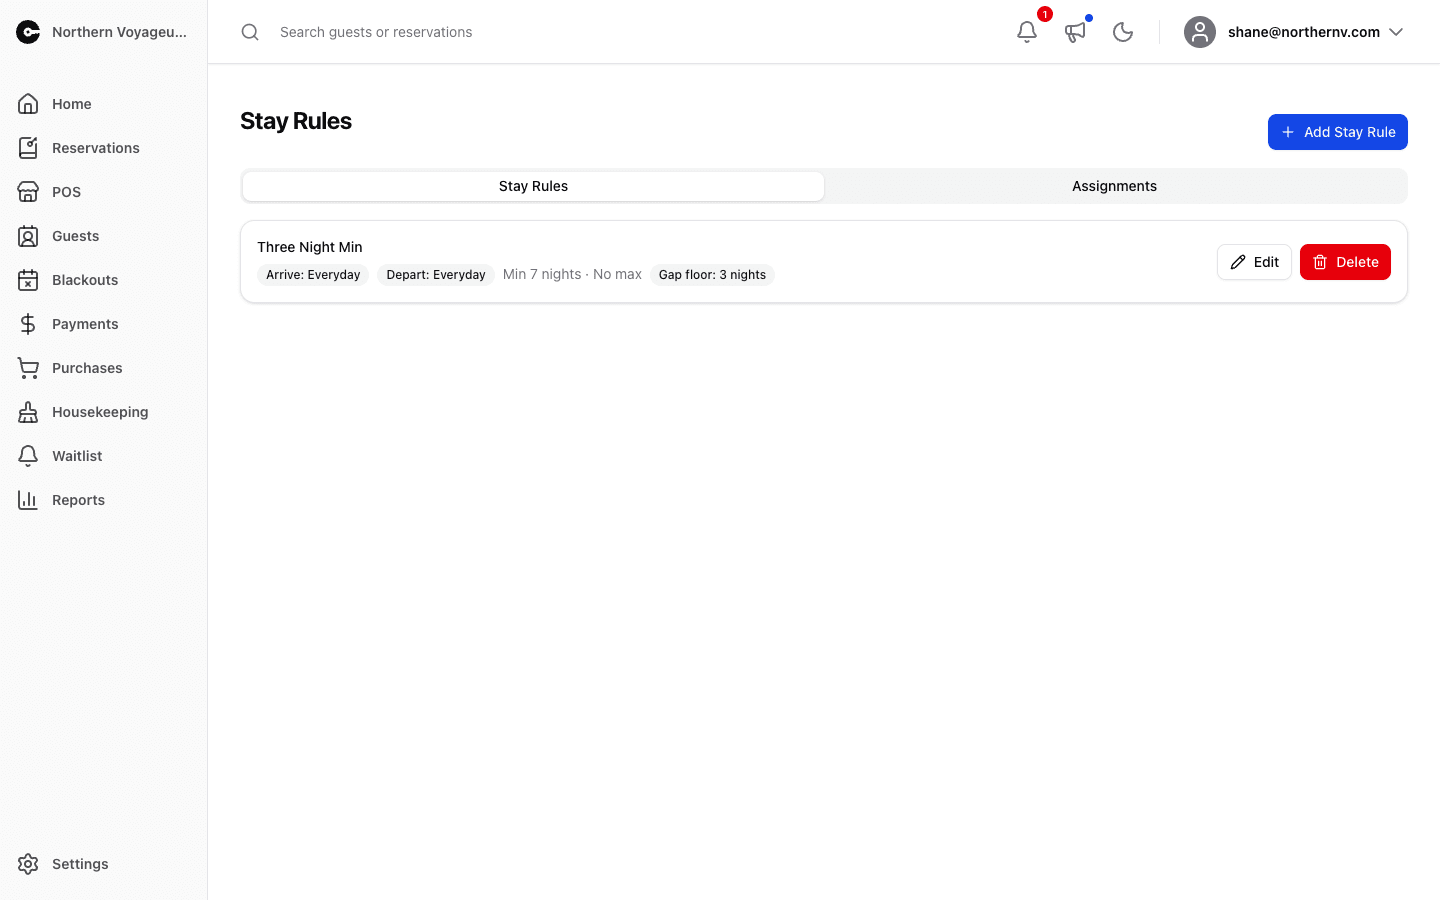Go to Waitlist page
This screenshot has width=1440, height=900.
[x=104, y=456]
